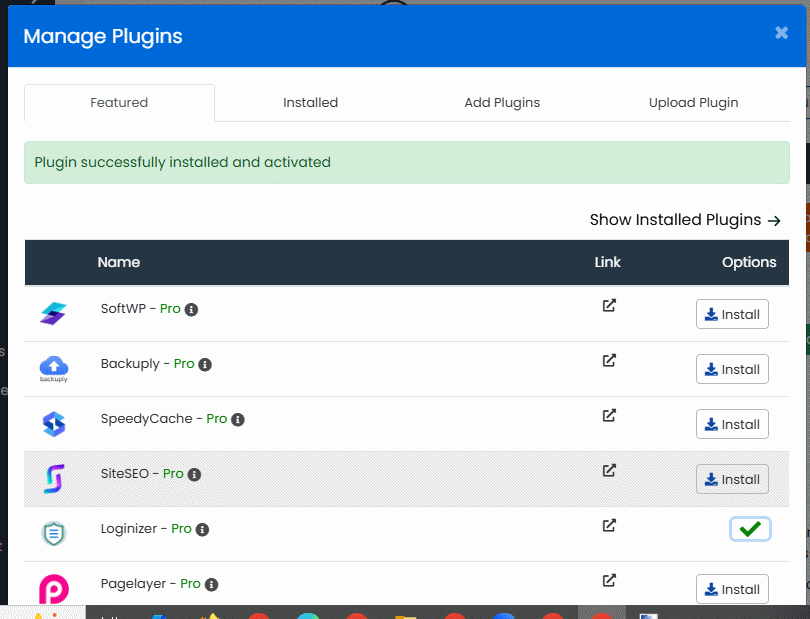
Task: Click the Pro label next to SiteSEO
Action: (x=173, y=474)
